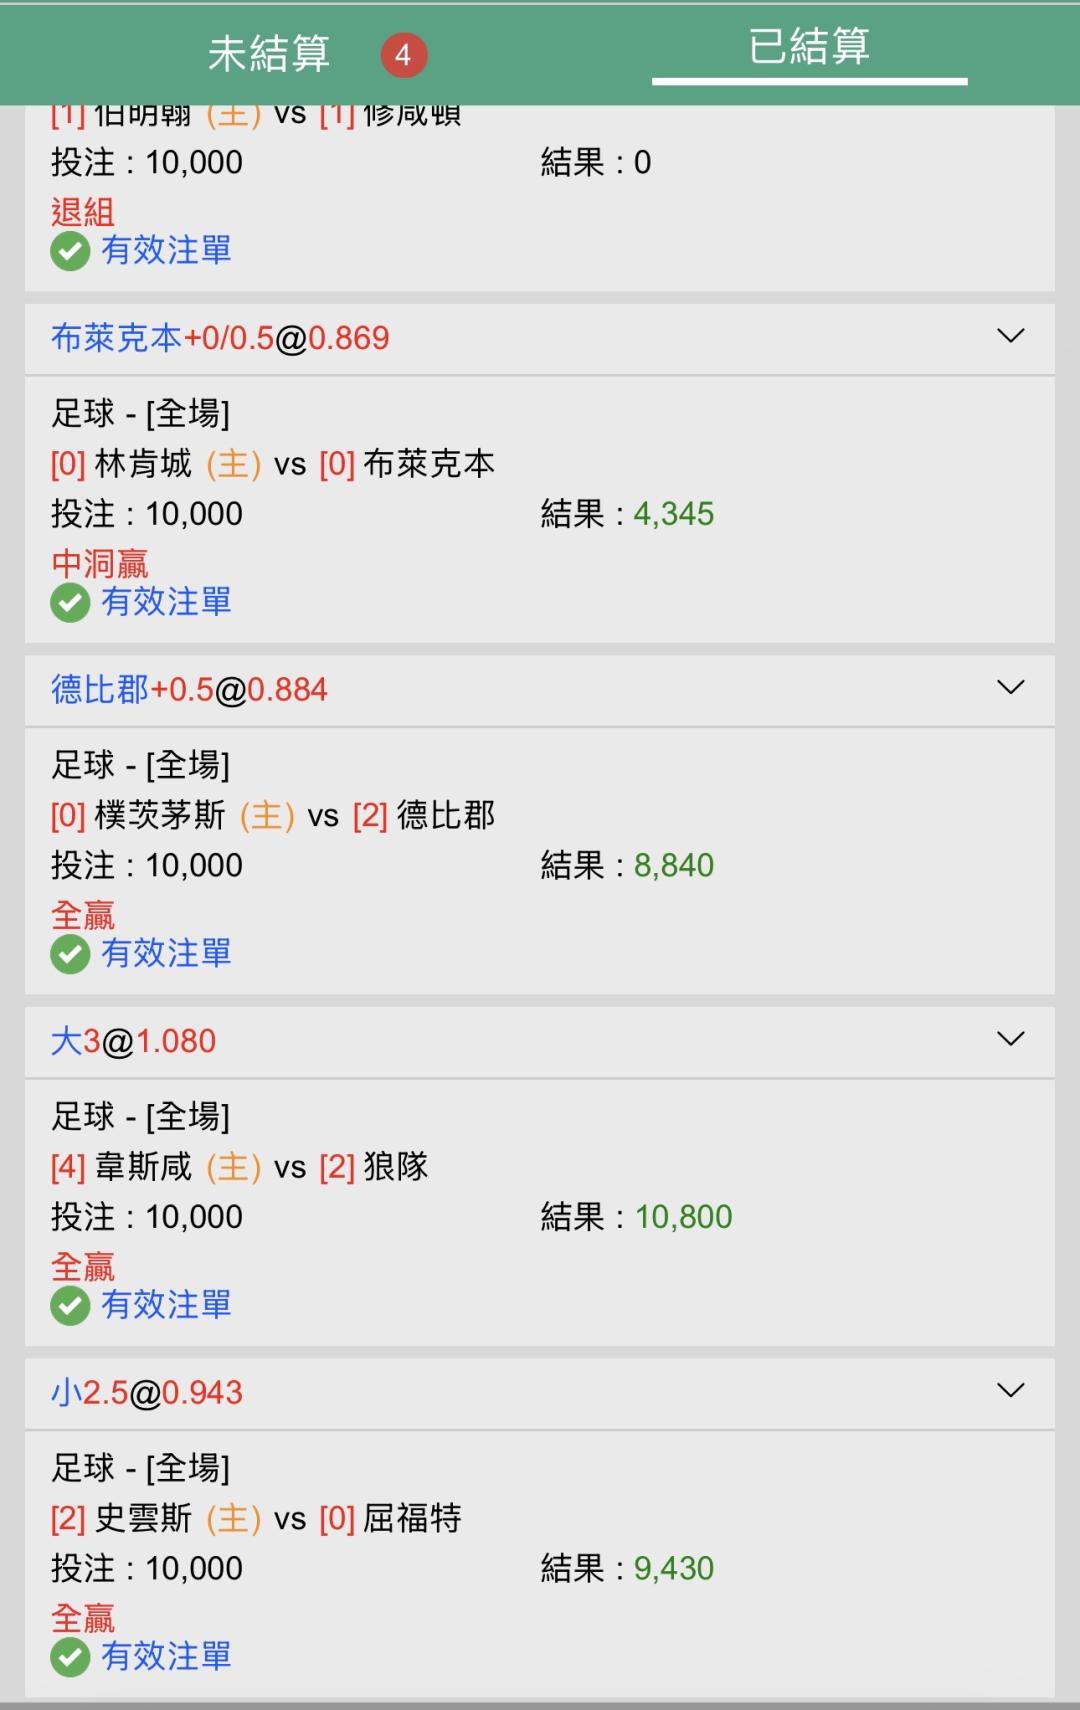Expand the 布萊克本+0/0.5@0.869 bet chevron
Viewport: 1080px width, 1710px height.
tap(1011, 336)
